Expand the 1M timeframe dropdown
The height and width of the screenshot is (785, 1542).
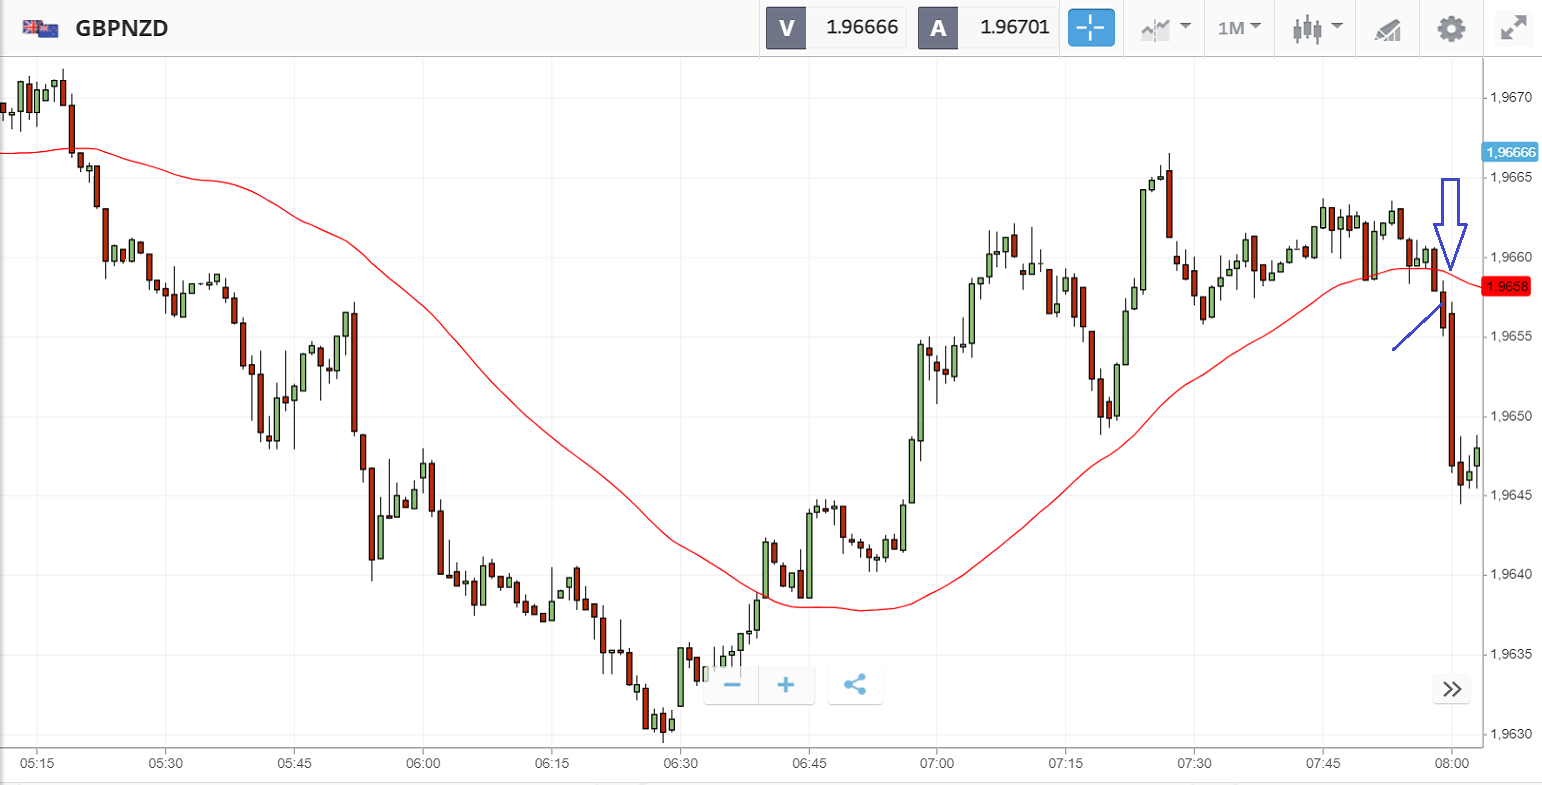click(x=1239, y=28)
